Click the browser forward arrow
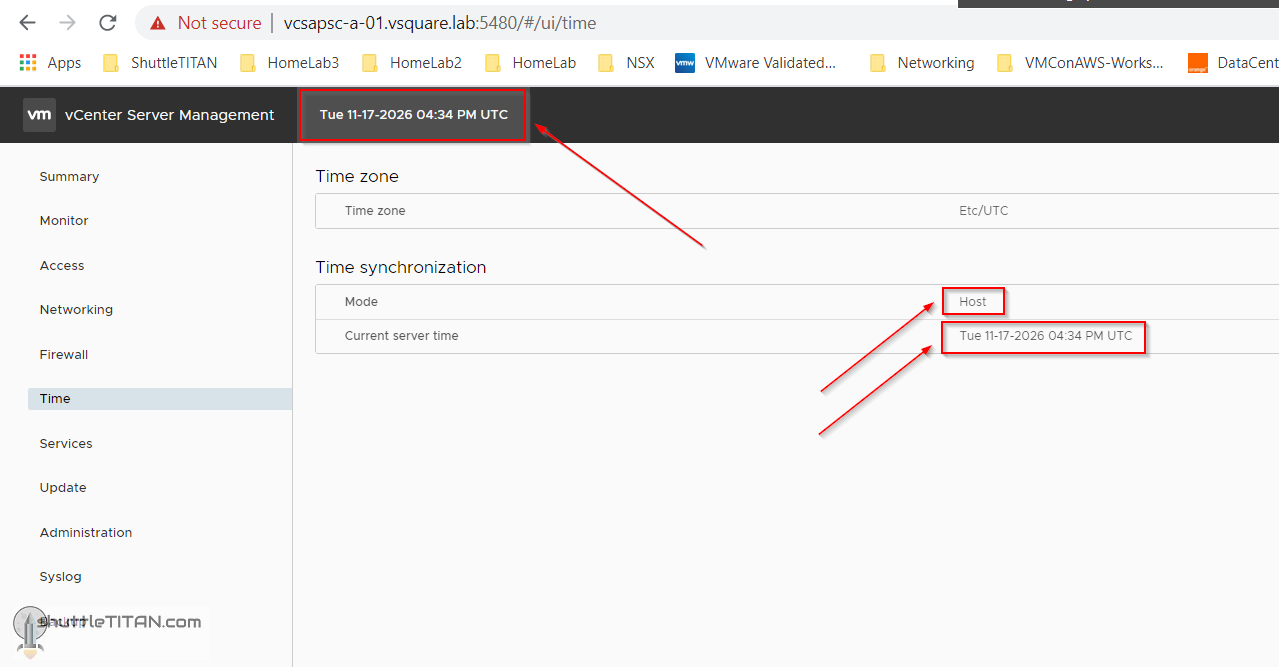The image size is (1279, 667). point(68,22)
